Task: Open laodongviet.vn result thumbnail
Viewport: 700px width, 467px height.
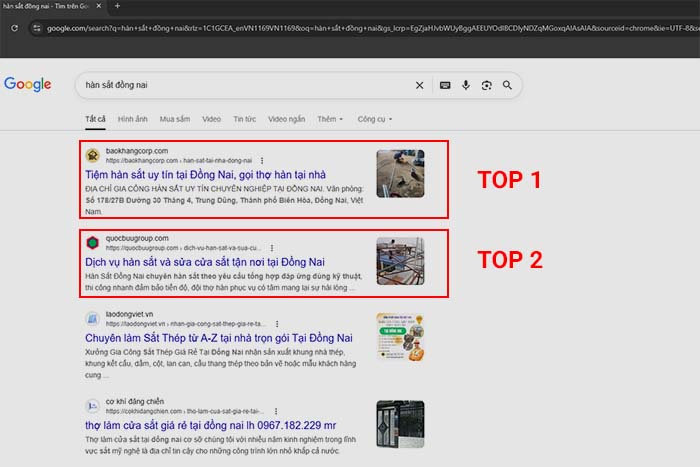Action: 400,337
